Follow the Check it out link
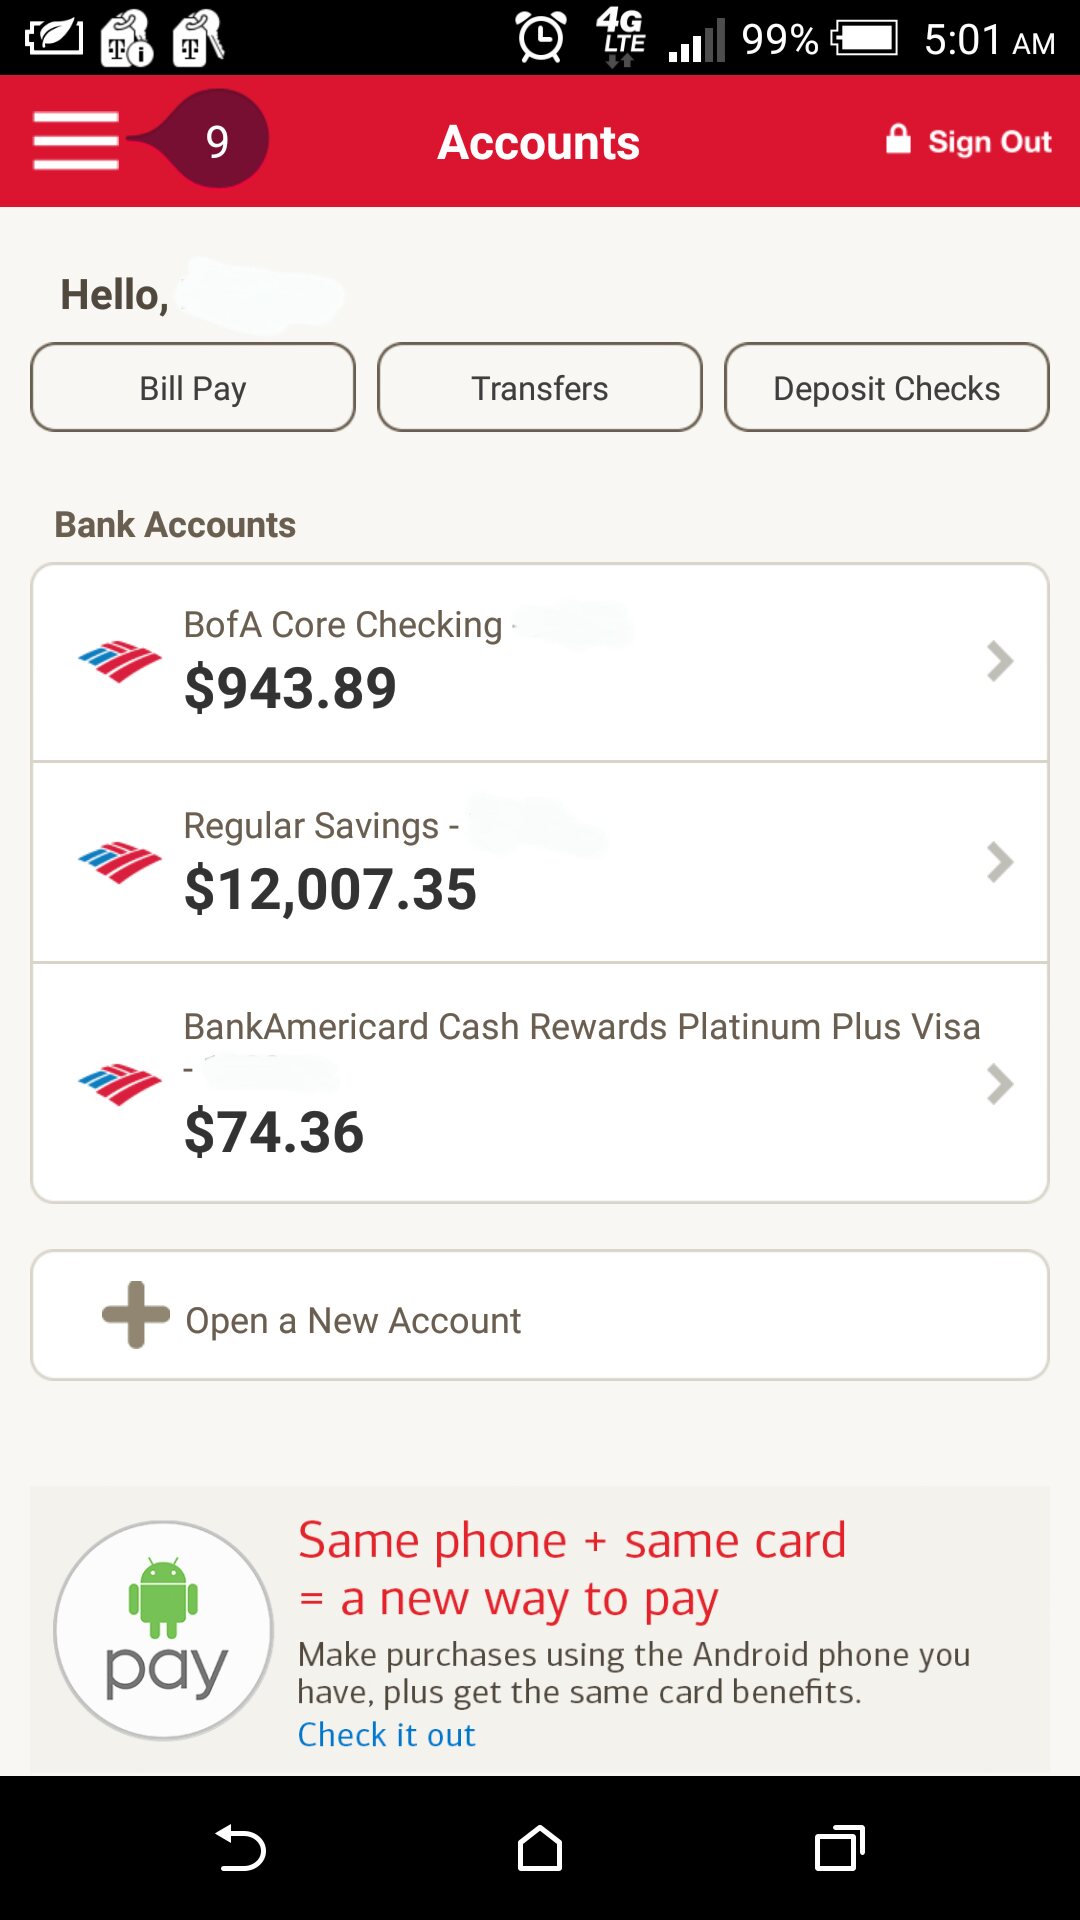Image resolution: width=1080 pixels, height=1920 pixels. click(386, 1734)
